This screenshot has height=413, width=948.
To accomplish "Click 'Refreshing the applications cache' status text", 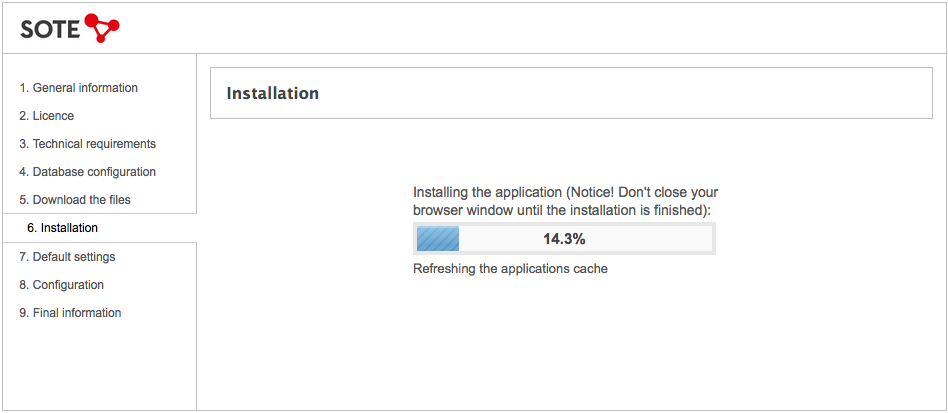I will point(510,268).
